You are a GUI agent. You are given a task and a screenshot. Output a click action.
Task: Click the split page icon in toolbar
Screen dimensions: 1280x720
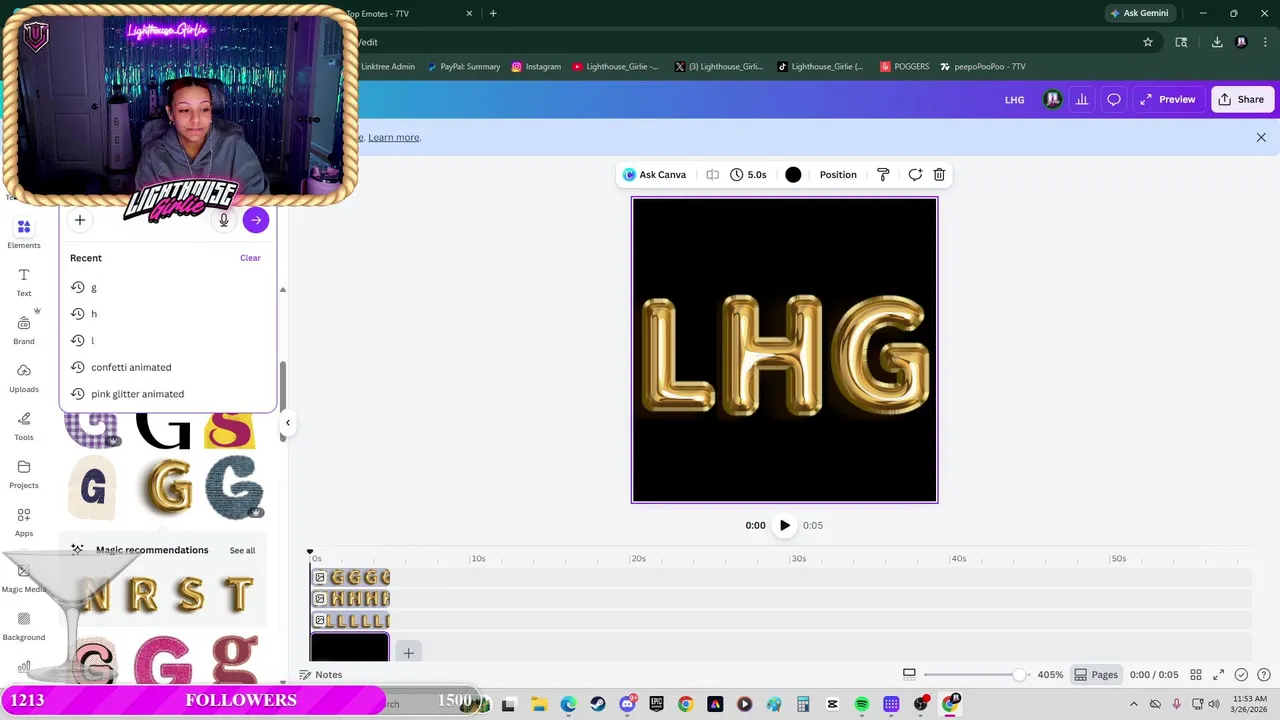pyautogui.click(x=712, y=174)
